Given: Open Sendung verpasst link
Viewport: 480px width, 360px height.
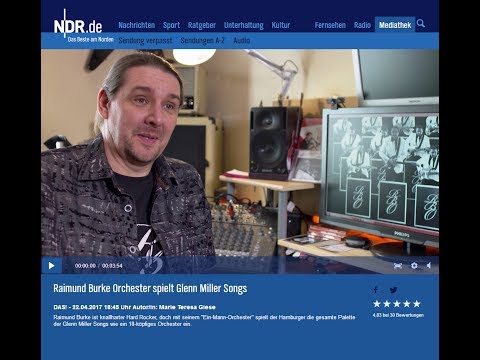Looking at the screenshot, I should tap(146, 41).
